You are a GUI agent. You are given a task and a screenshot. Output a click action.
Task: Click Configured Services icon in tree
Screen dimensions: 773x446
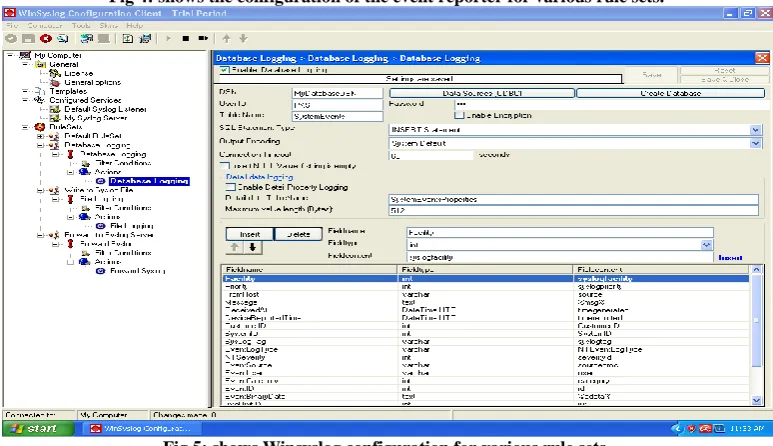point(40,100)
